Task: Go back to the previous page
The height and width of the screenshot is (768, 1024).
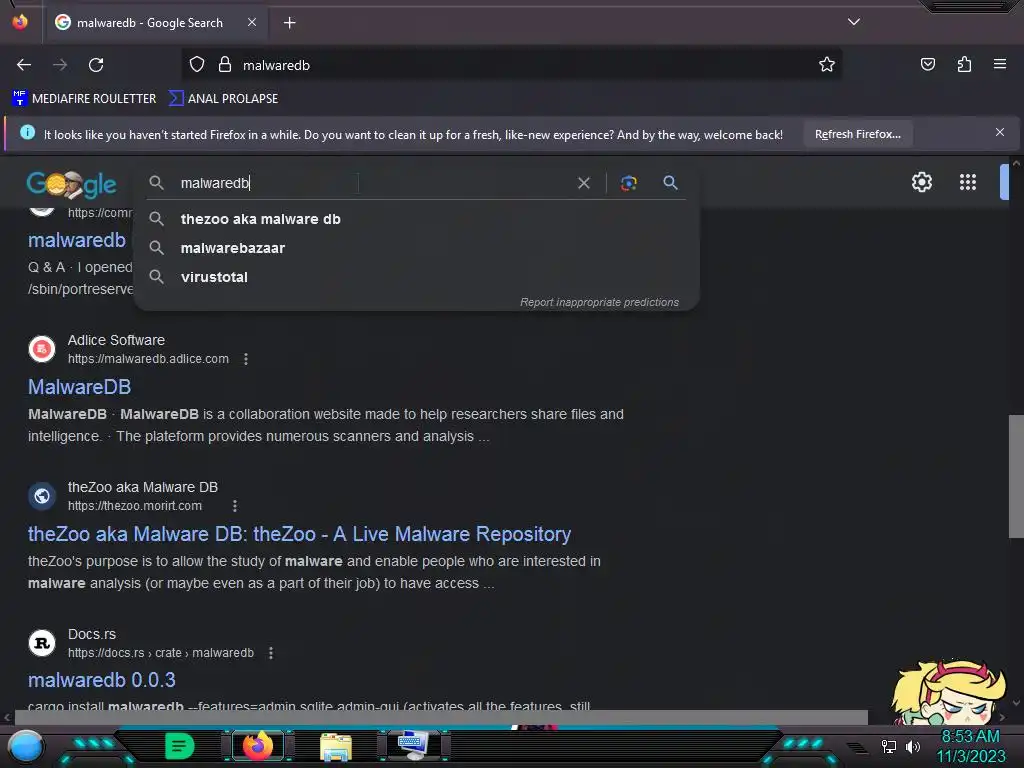Action: (24, 65)
